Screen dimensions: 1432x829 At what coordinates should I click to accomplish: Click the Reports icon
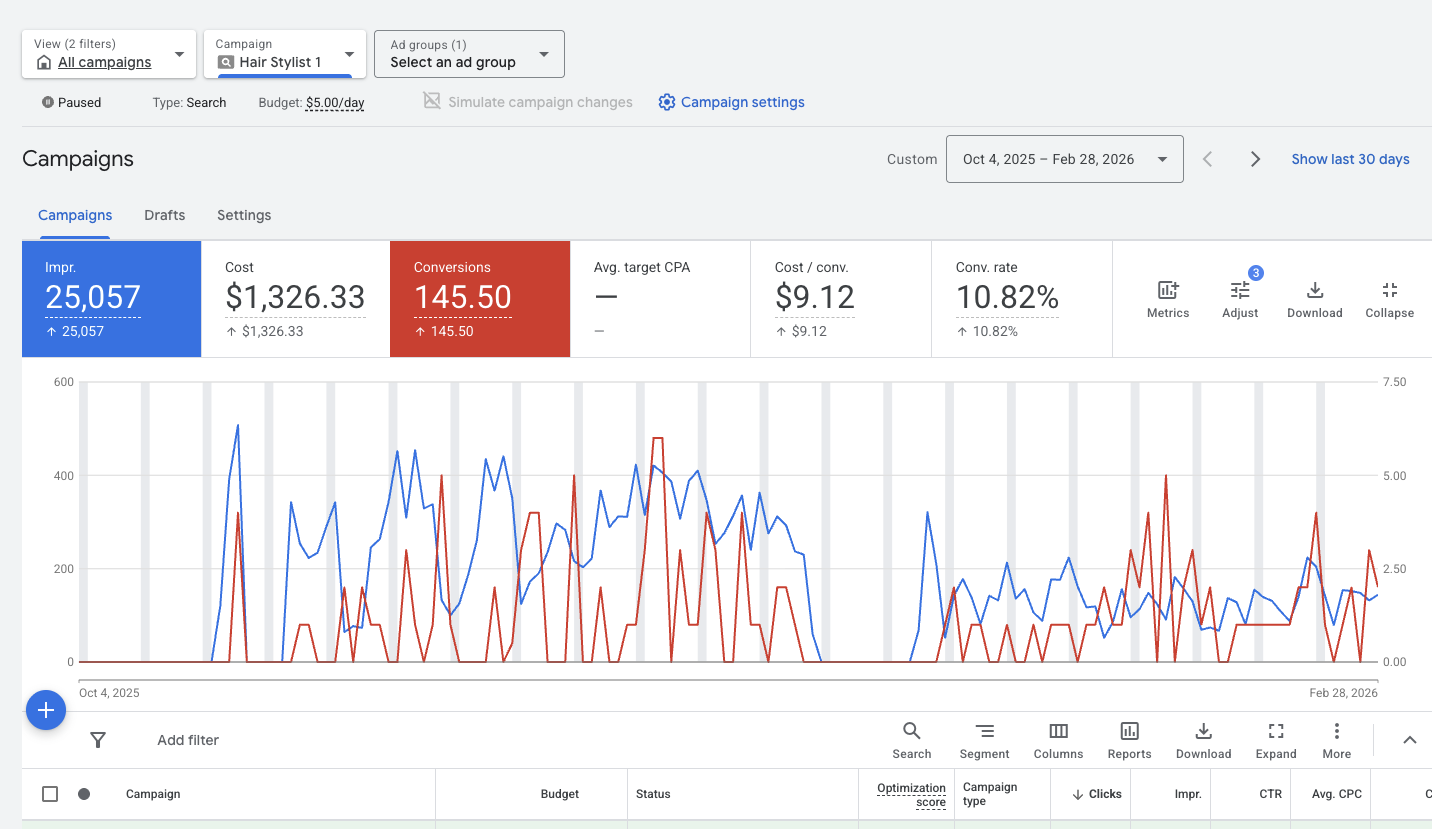(1128, 740)
